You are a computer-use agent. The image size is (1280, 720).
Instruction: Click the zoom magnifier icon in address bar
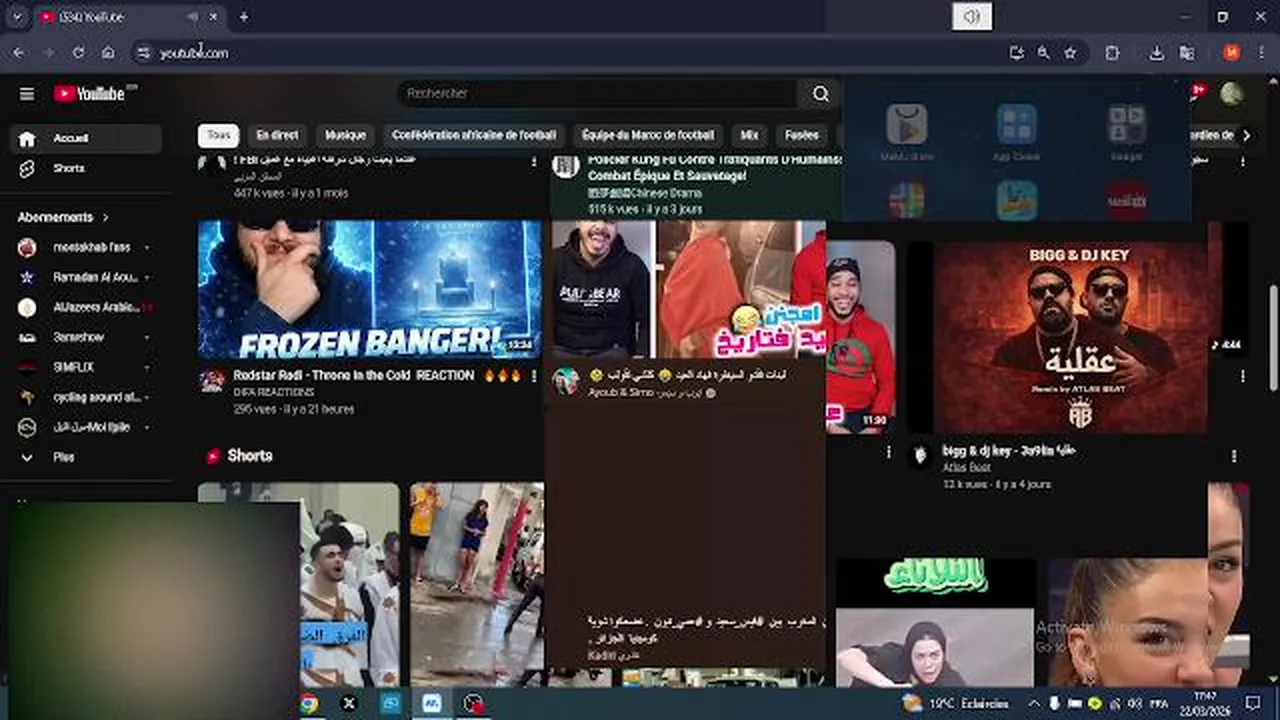click(1043, 53)
